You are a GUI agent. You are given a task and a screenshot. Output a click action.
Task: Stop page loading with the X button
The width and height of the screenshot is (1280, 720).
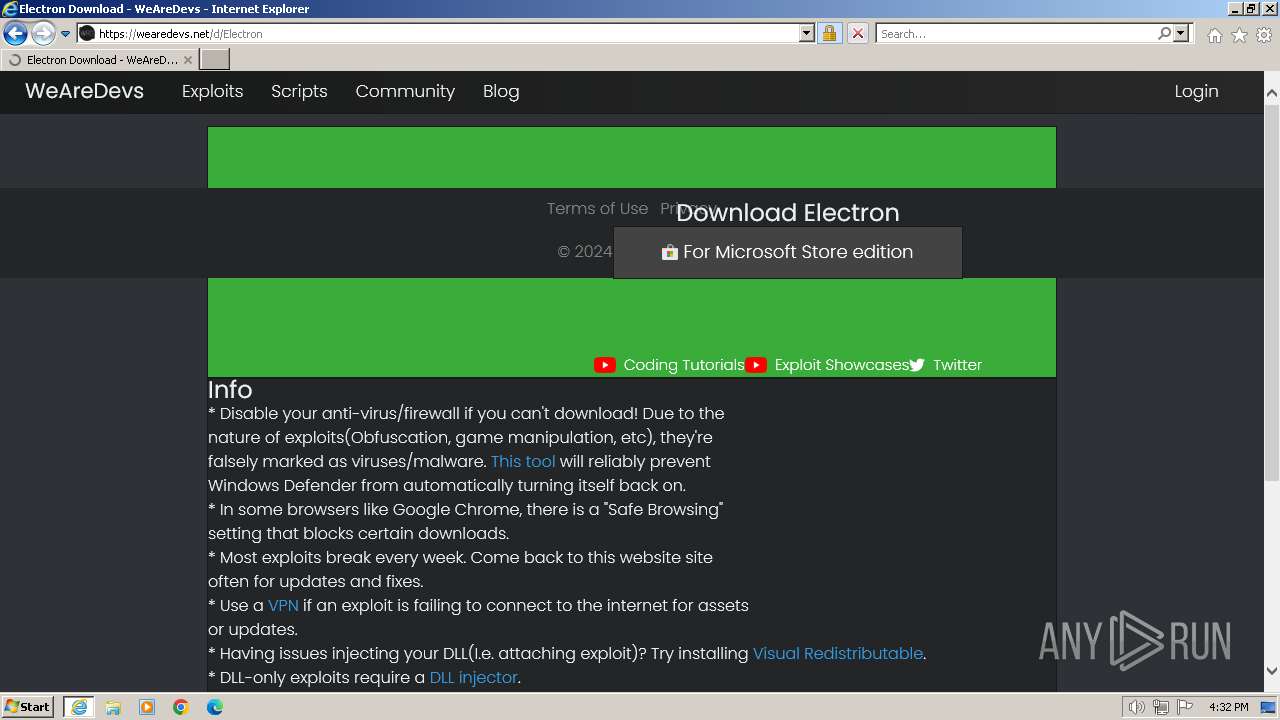[858, 34]
